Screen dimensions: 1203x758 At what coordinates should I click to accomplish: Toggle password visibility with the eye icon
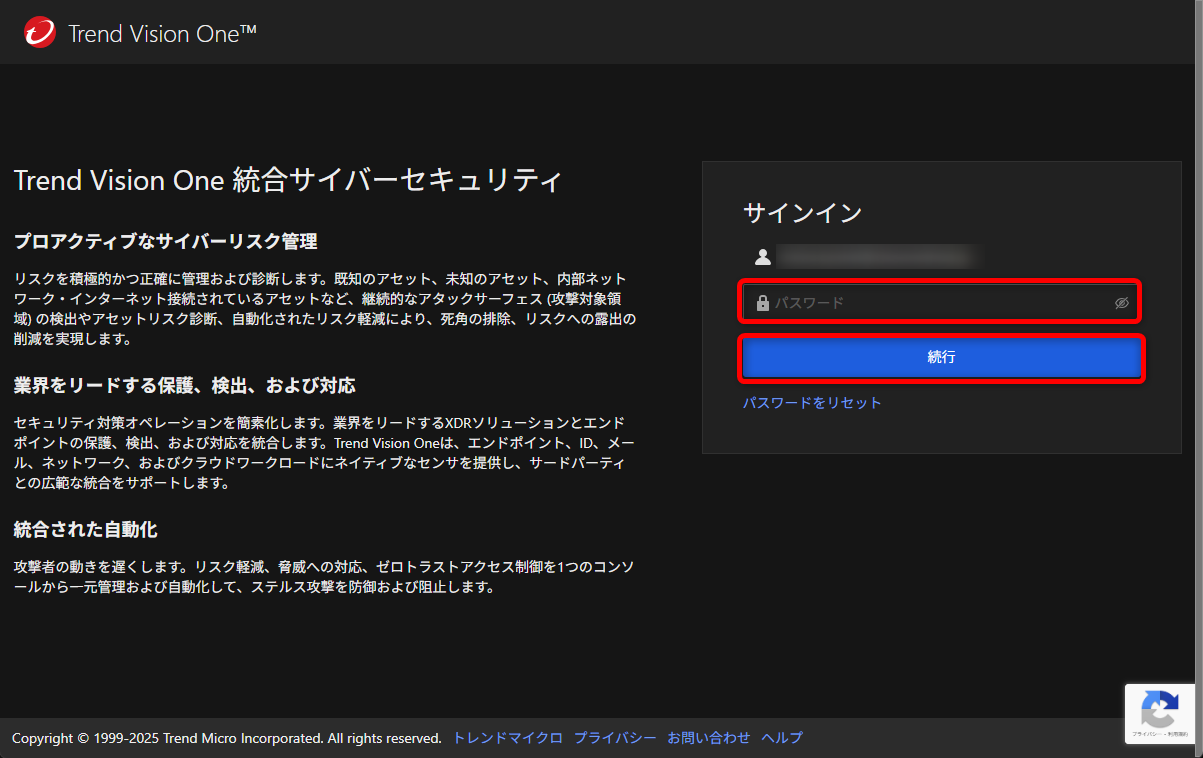pyautogui.click(x=1121, y=301)
